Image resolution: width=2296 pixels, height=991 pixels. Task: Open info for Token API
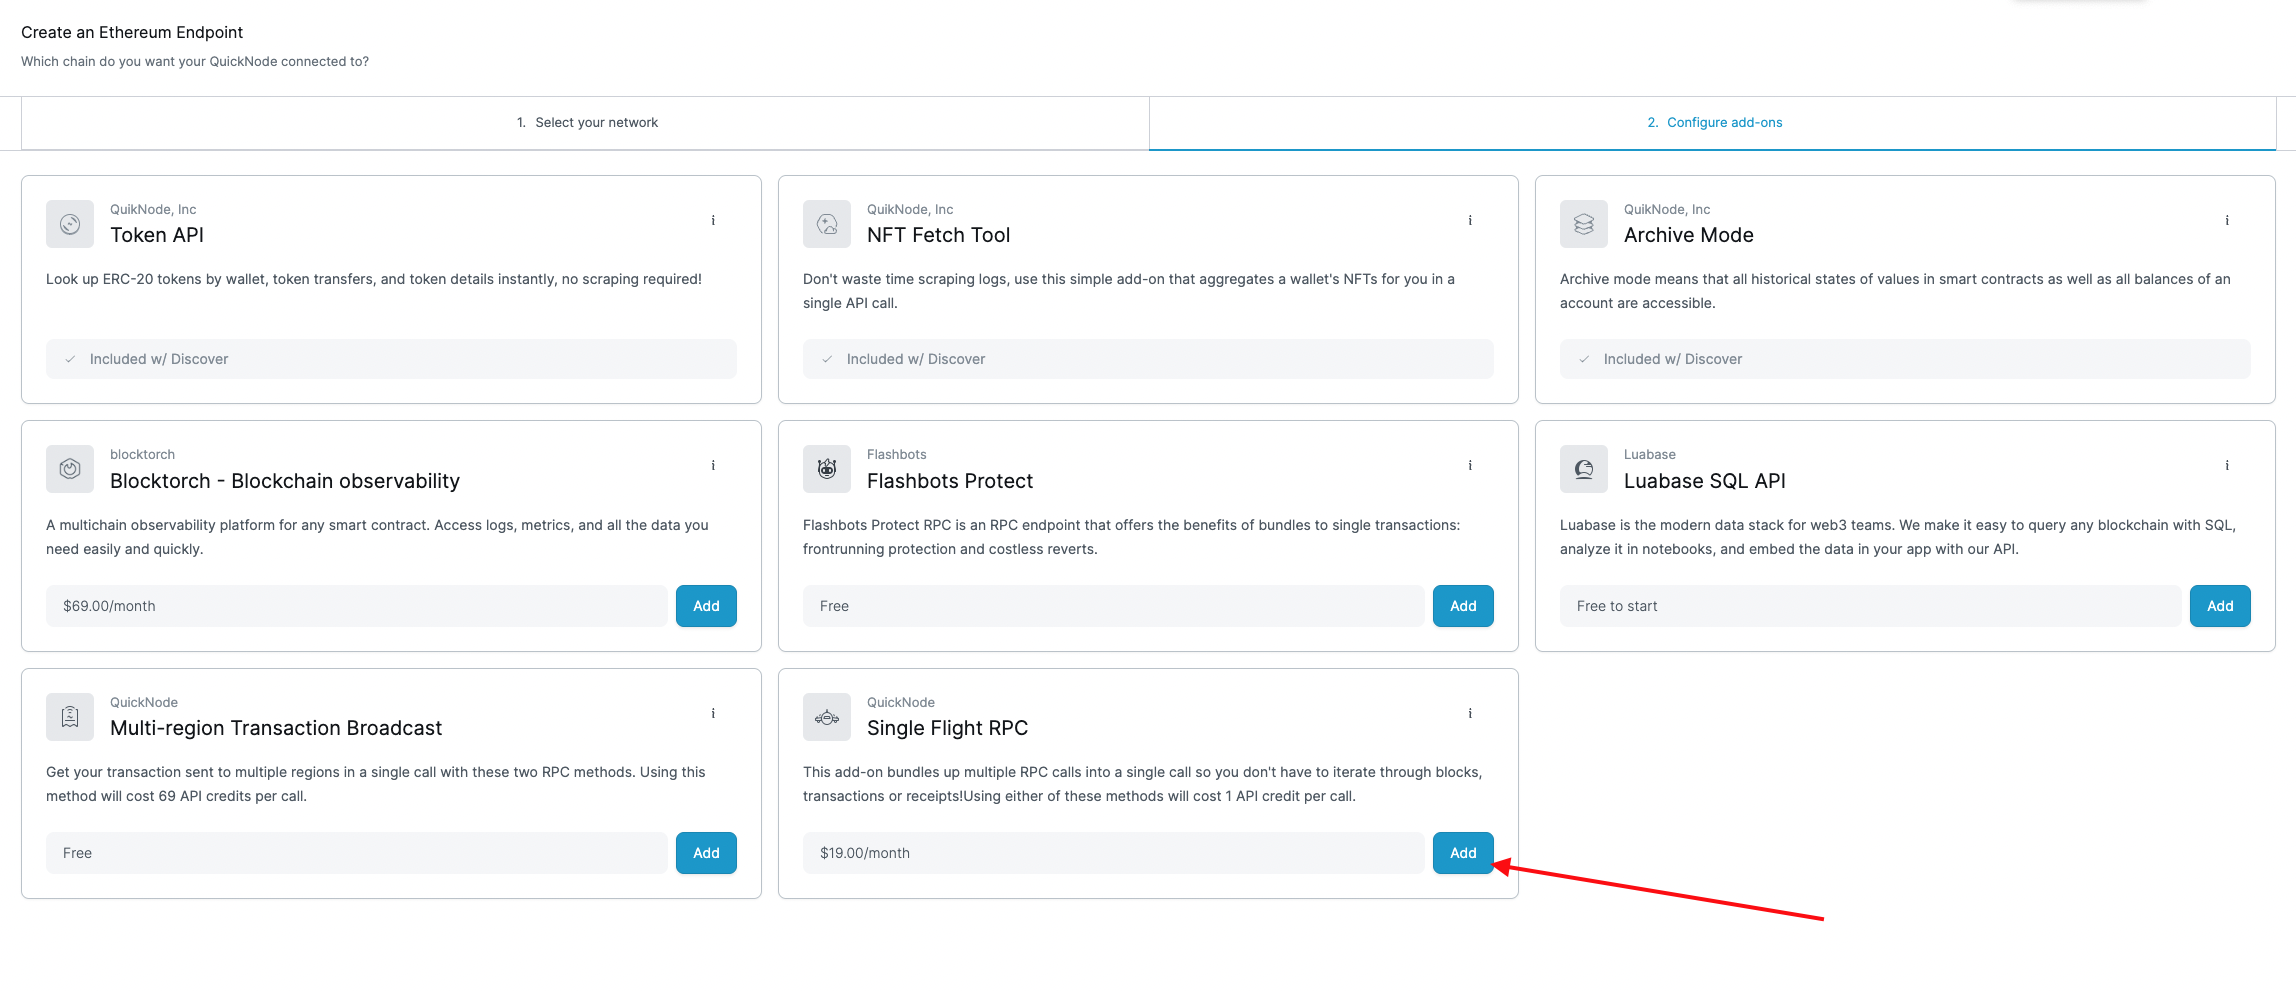713,220
